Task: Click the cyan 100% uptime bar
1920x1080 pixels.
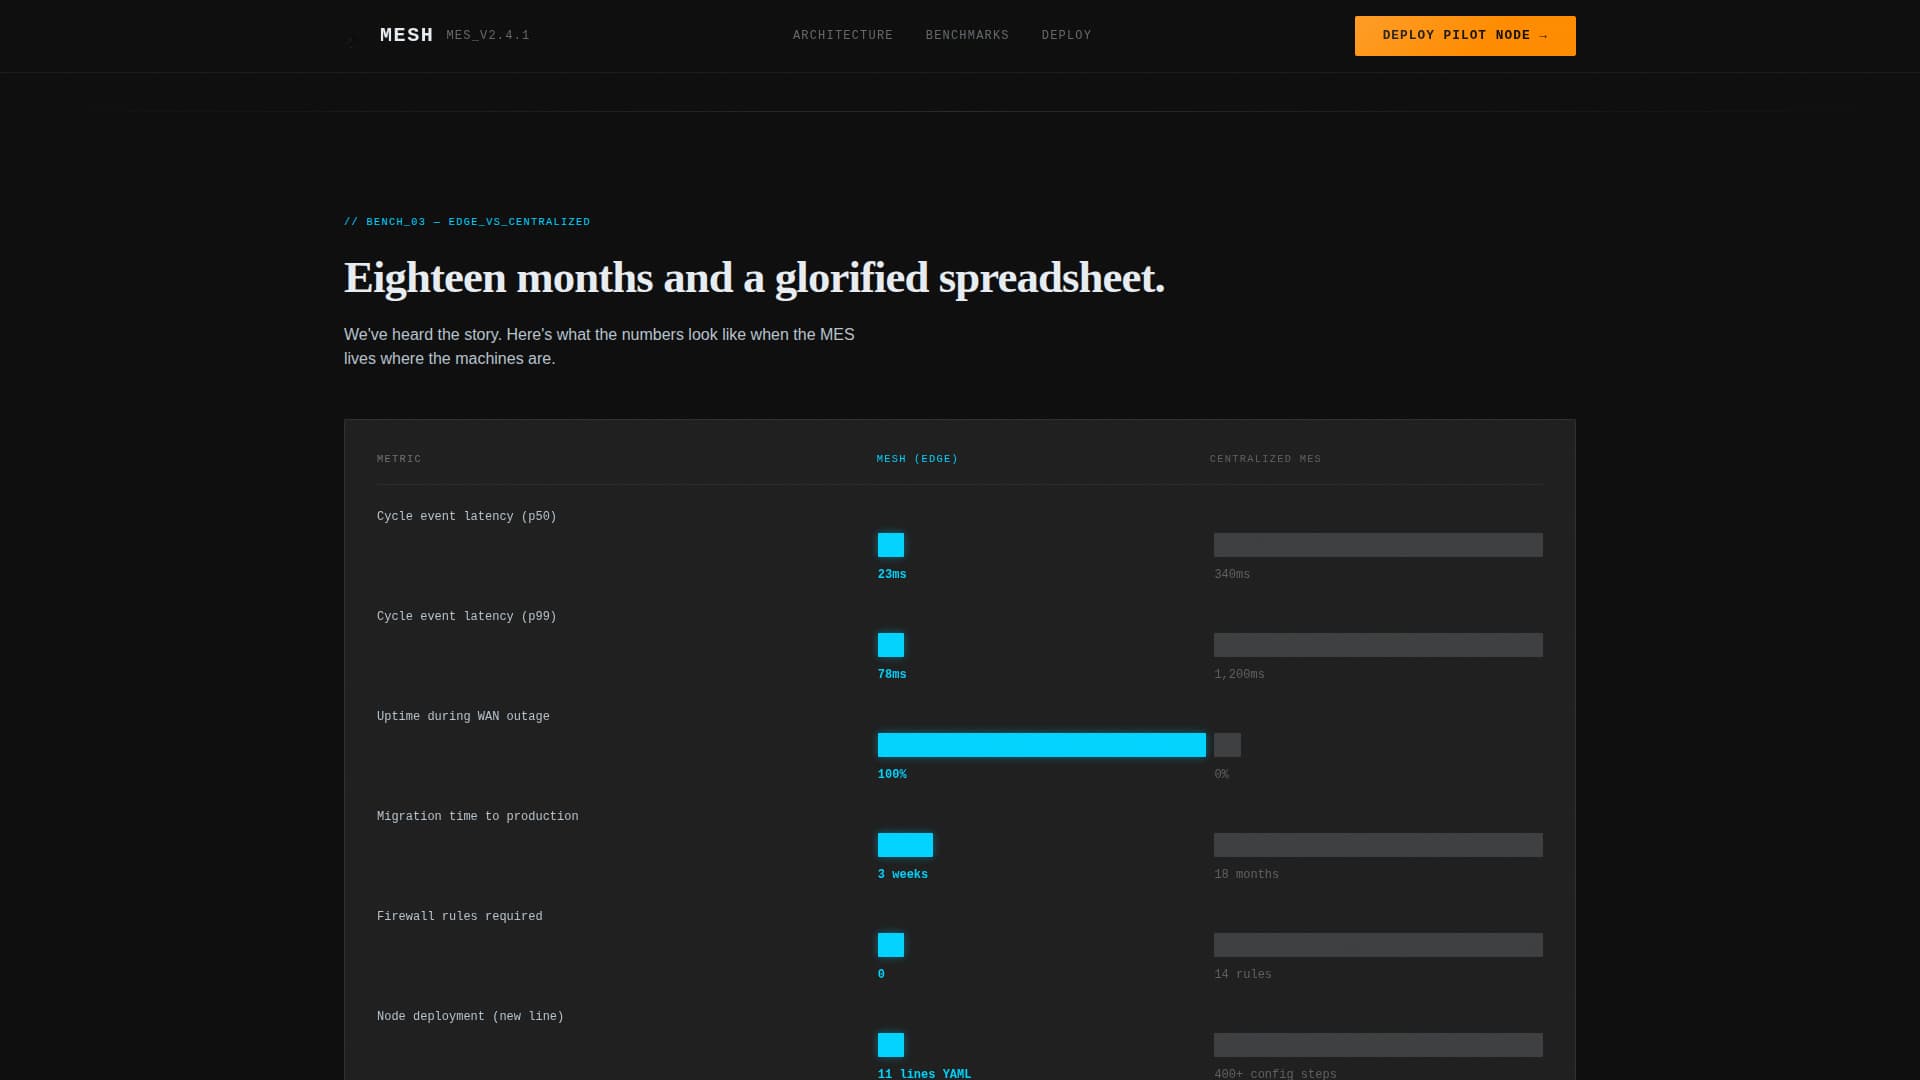Action: (x=1042, y=745)
